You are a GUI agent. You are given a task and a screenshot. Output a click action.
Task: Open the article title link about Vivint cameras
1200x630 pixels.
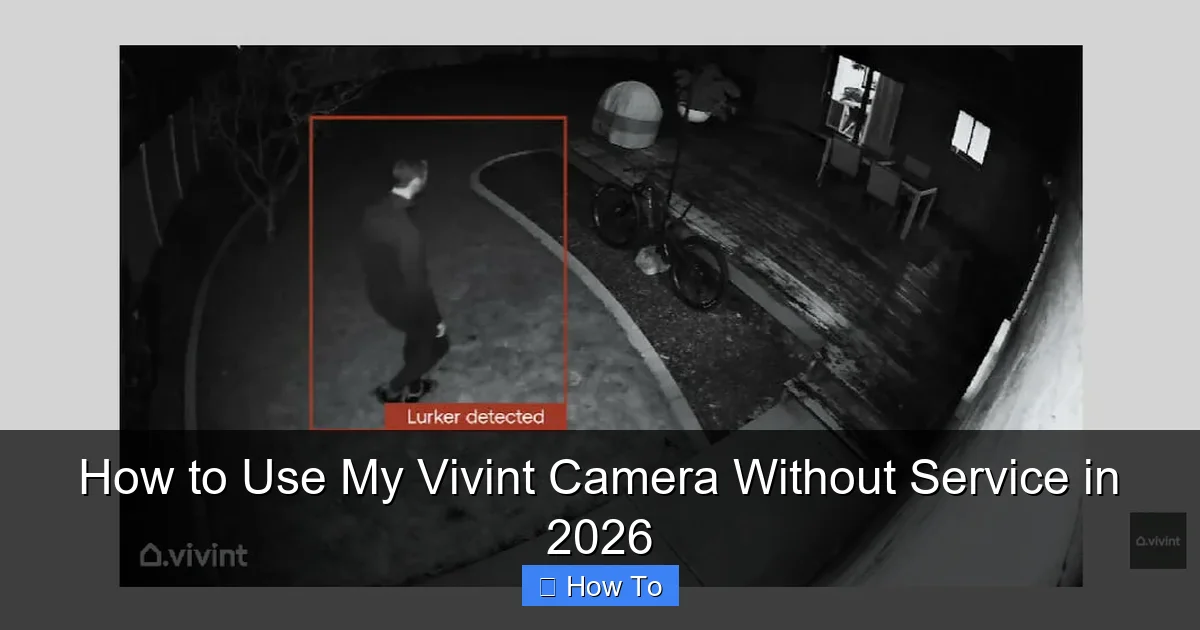[x=600, y=478]
